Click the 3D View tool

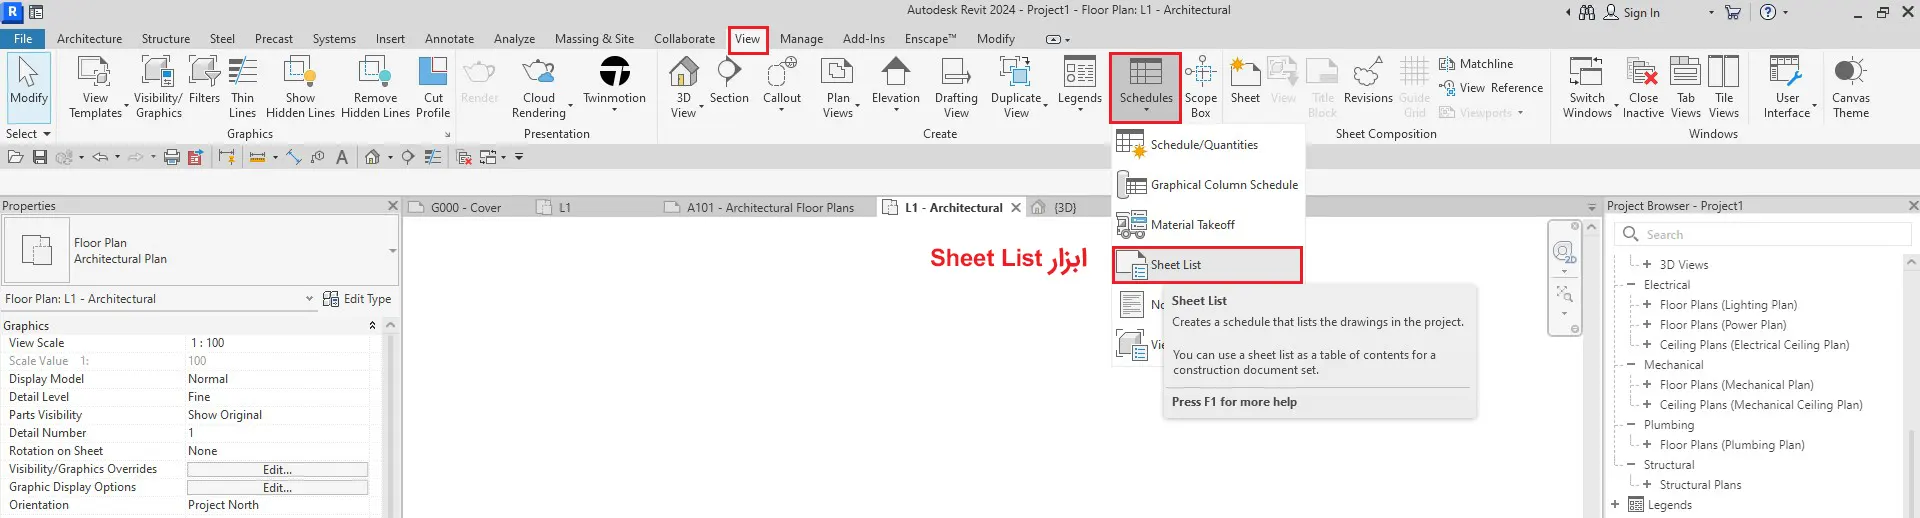point(684,88)
